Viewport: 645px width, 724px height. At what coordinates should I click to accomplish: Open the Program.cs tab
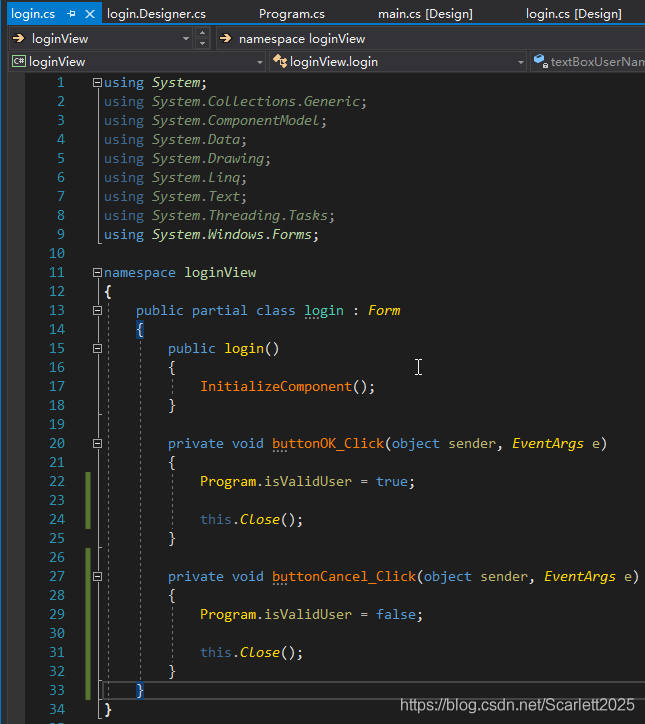(x=291, y=14)
